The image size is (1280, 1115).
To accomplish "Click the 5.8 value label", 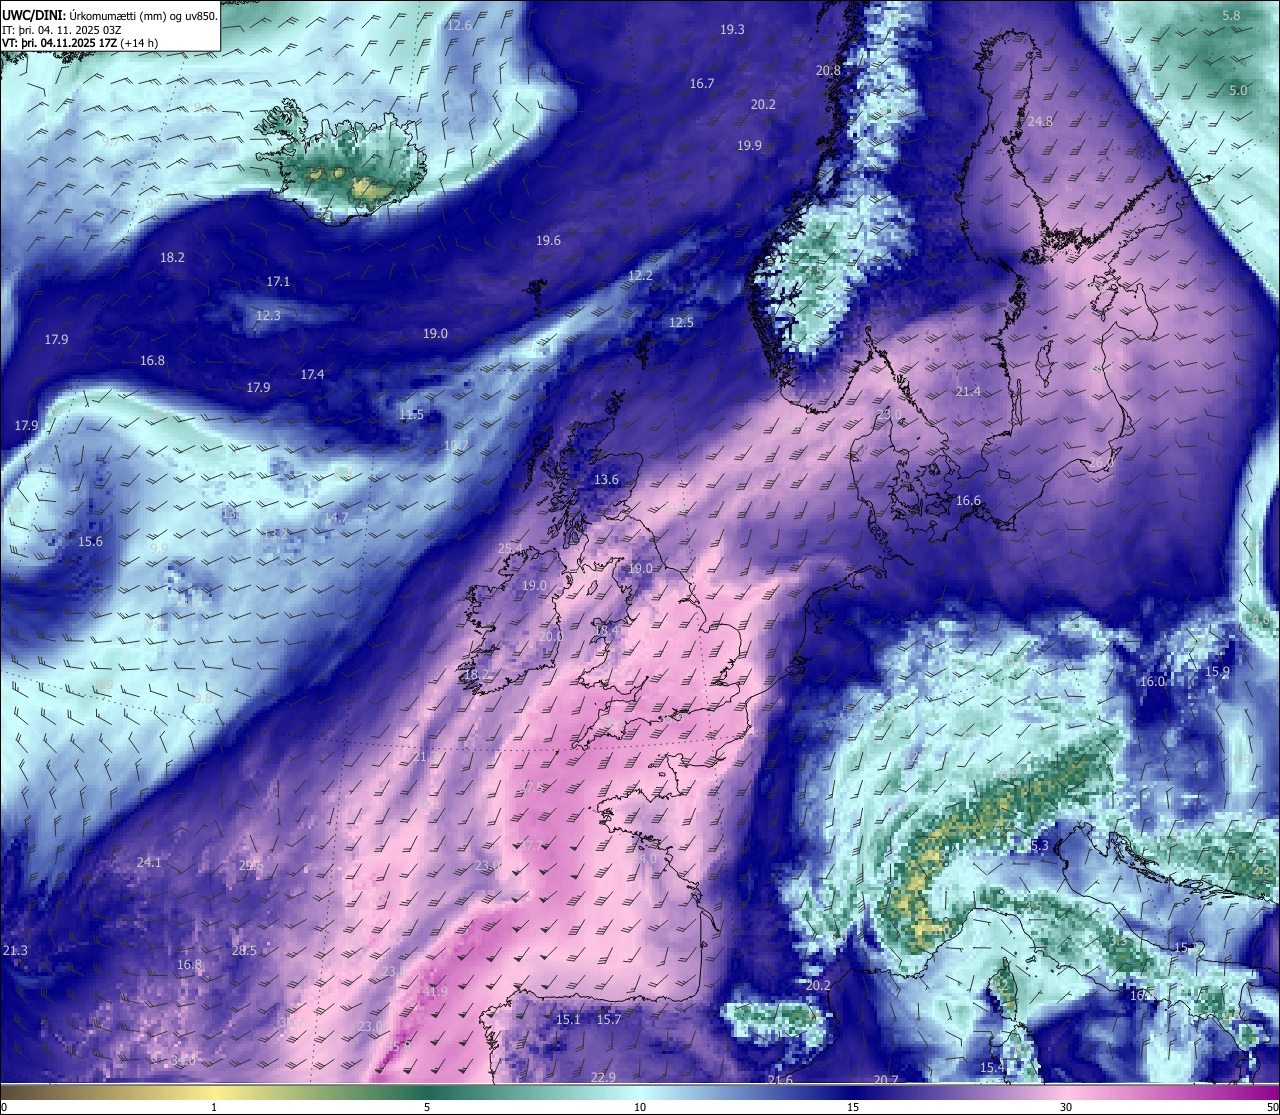I will tap(1231, 16).
